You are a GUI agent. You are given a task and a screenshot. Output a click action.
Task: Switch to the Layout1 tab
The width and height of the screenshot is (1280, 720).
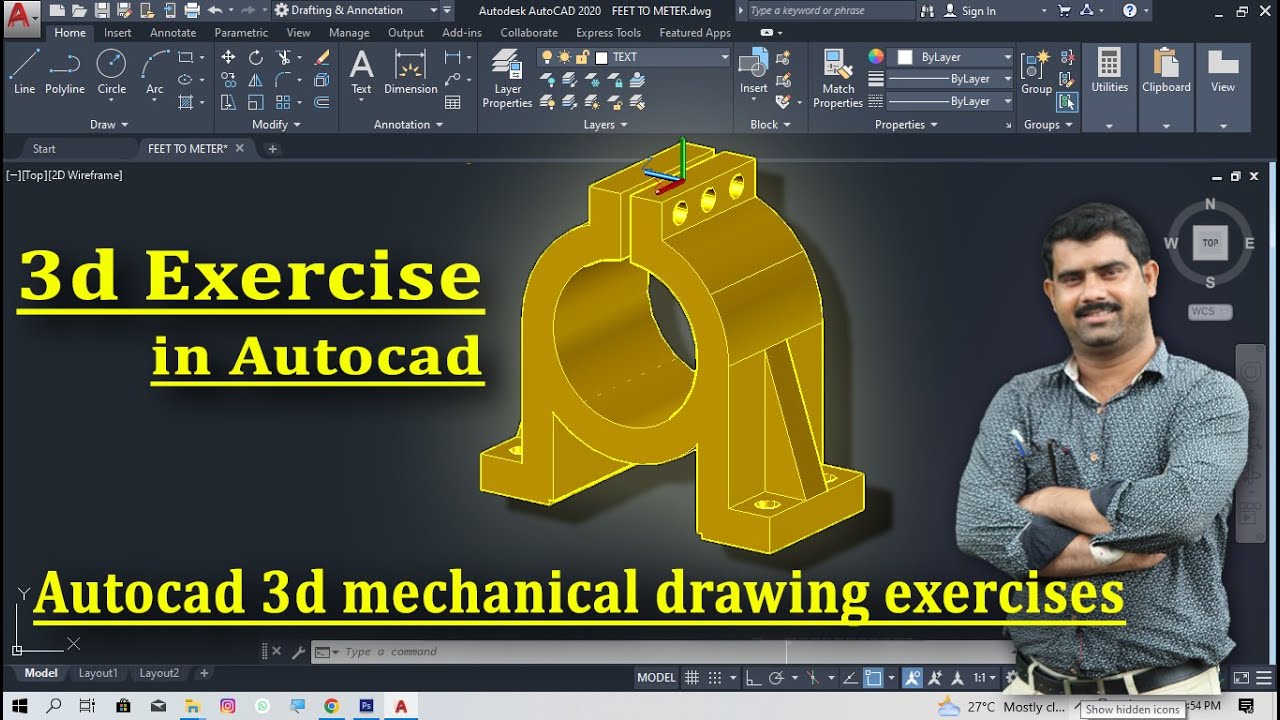98,673
